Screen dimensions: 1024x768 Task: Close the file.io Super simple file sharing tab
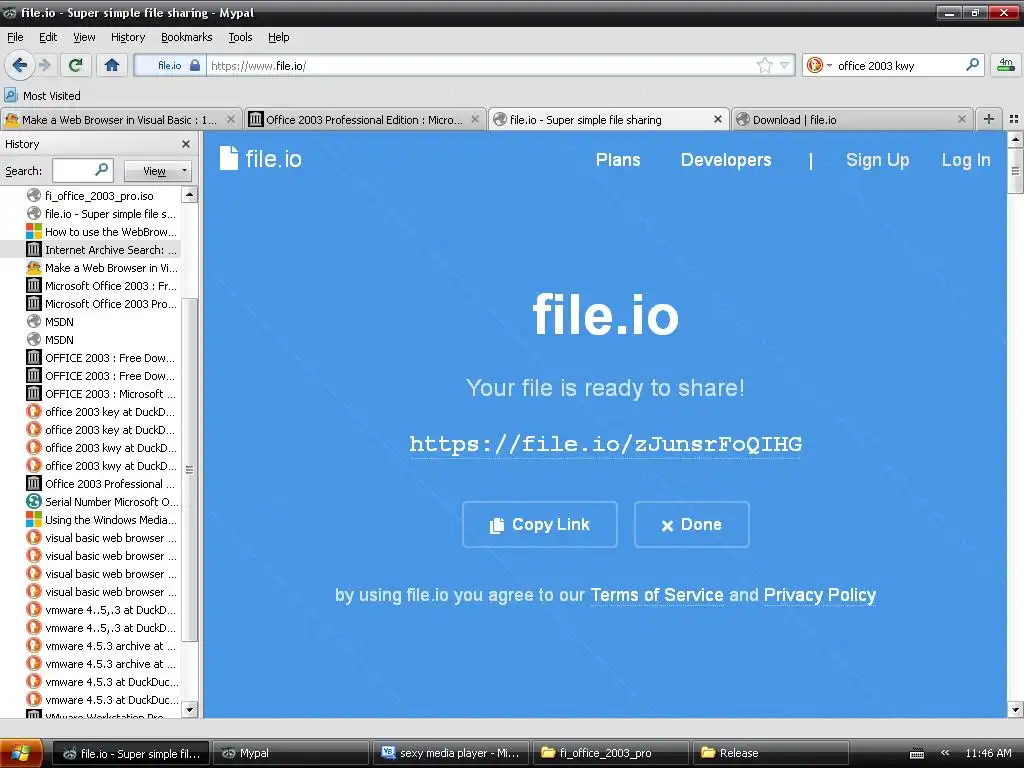[718, 120]
